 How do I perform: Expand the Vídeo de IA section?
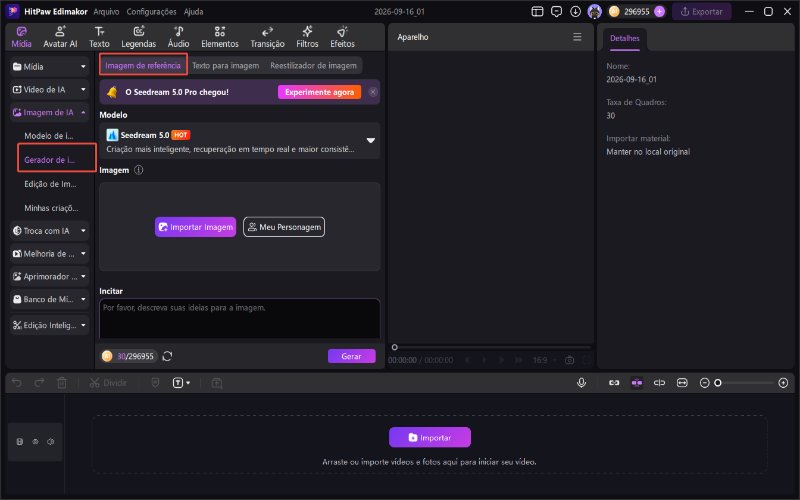[x=49, y=89]
